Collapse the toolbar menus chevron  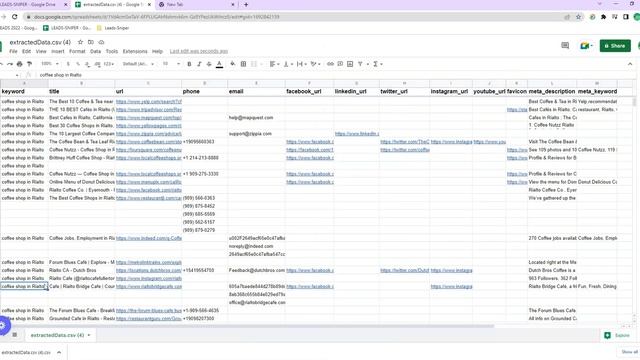click(630, 64)
